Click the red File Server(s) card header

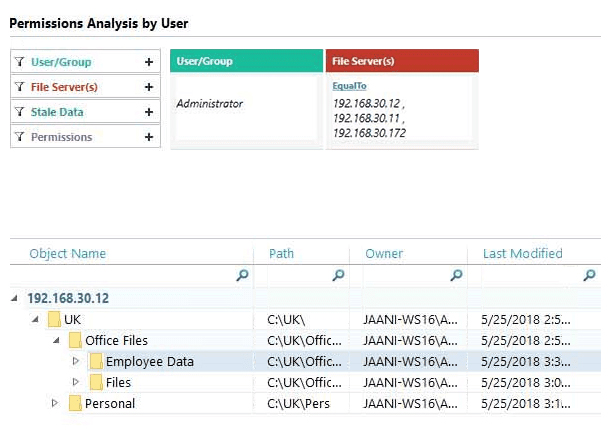[x=402, y=61]
